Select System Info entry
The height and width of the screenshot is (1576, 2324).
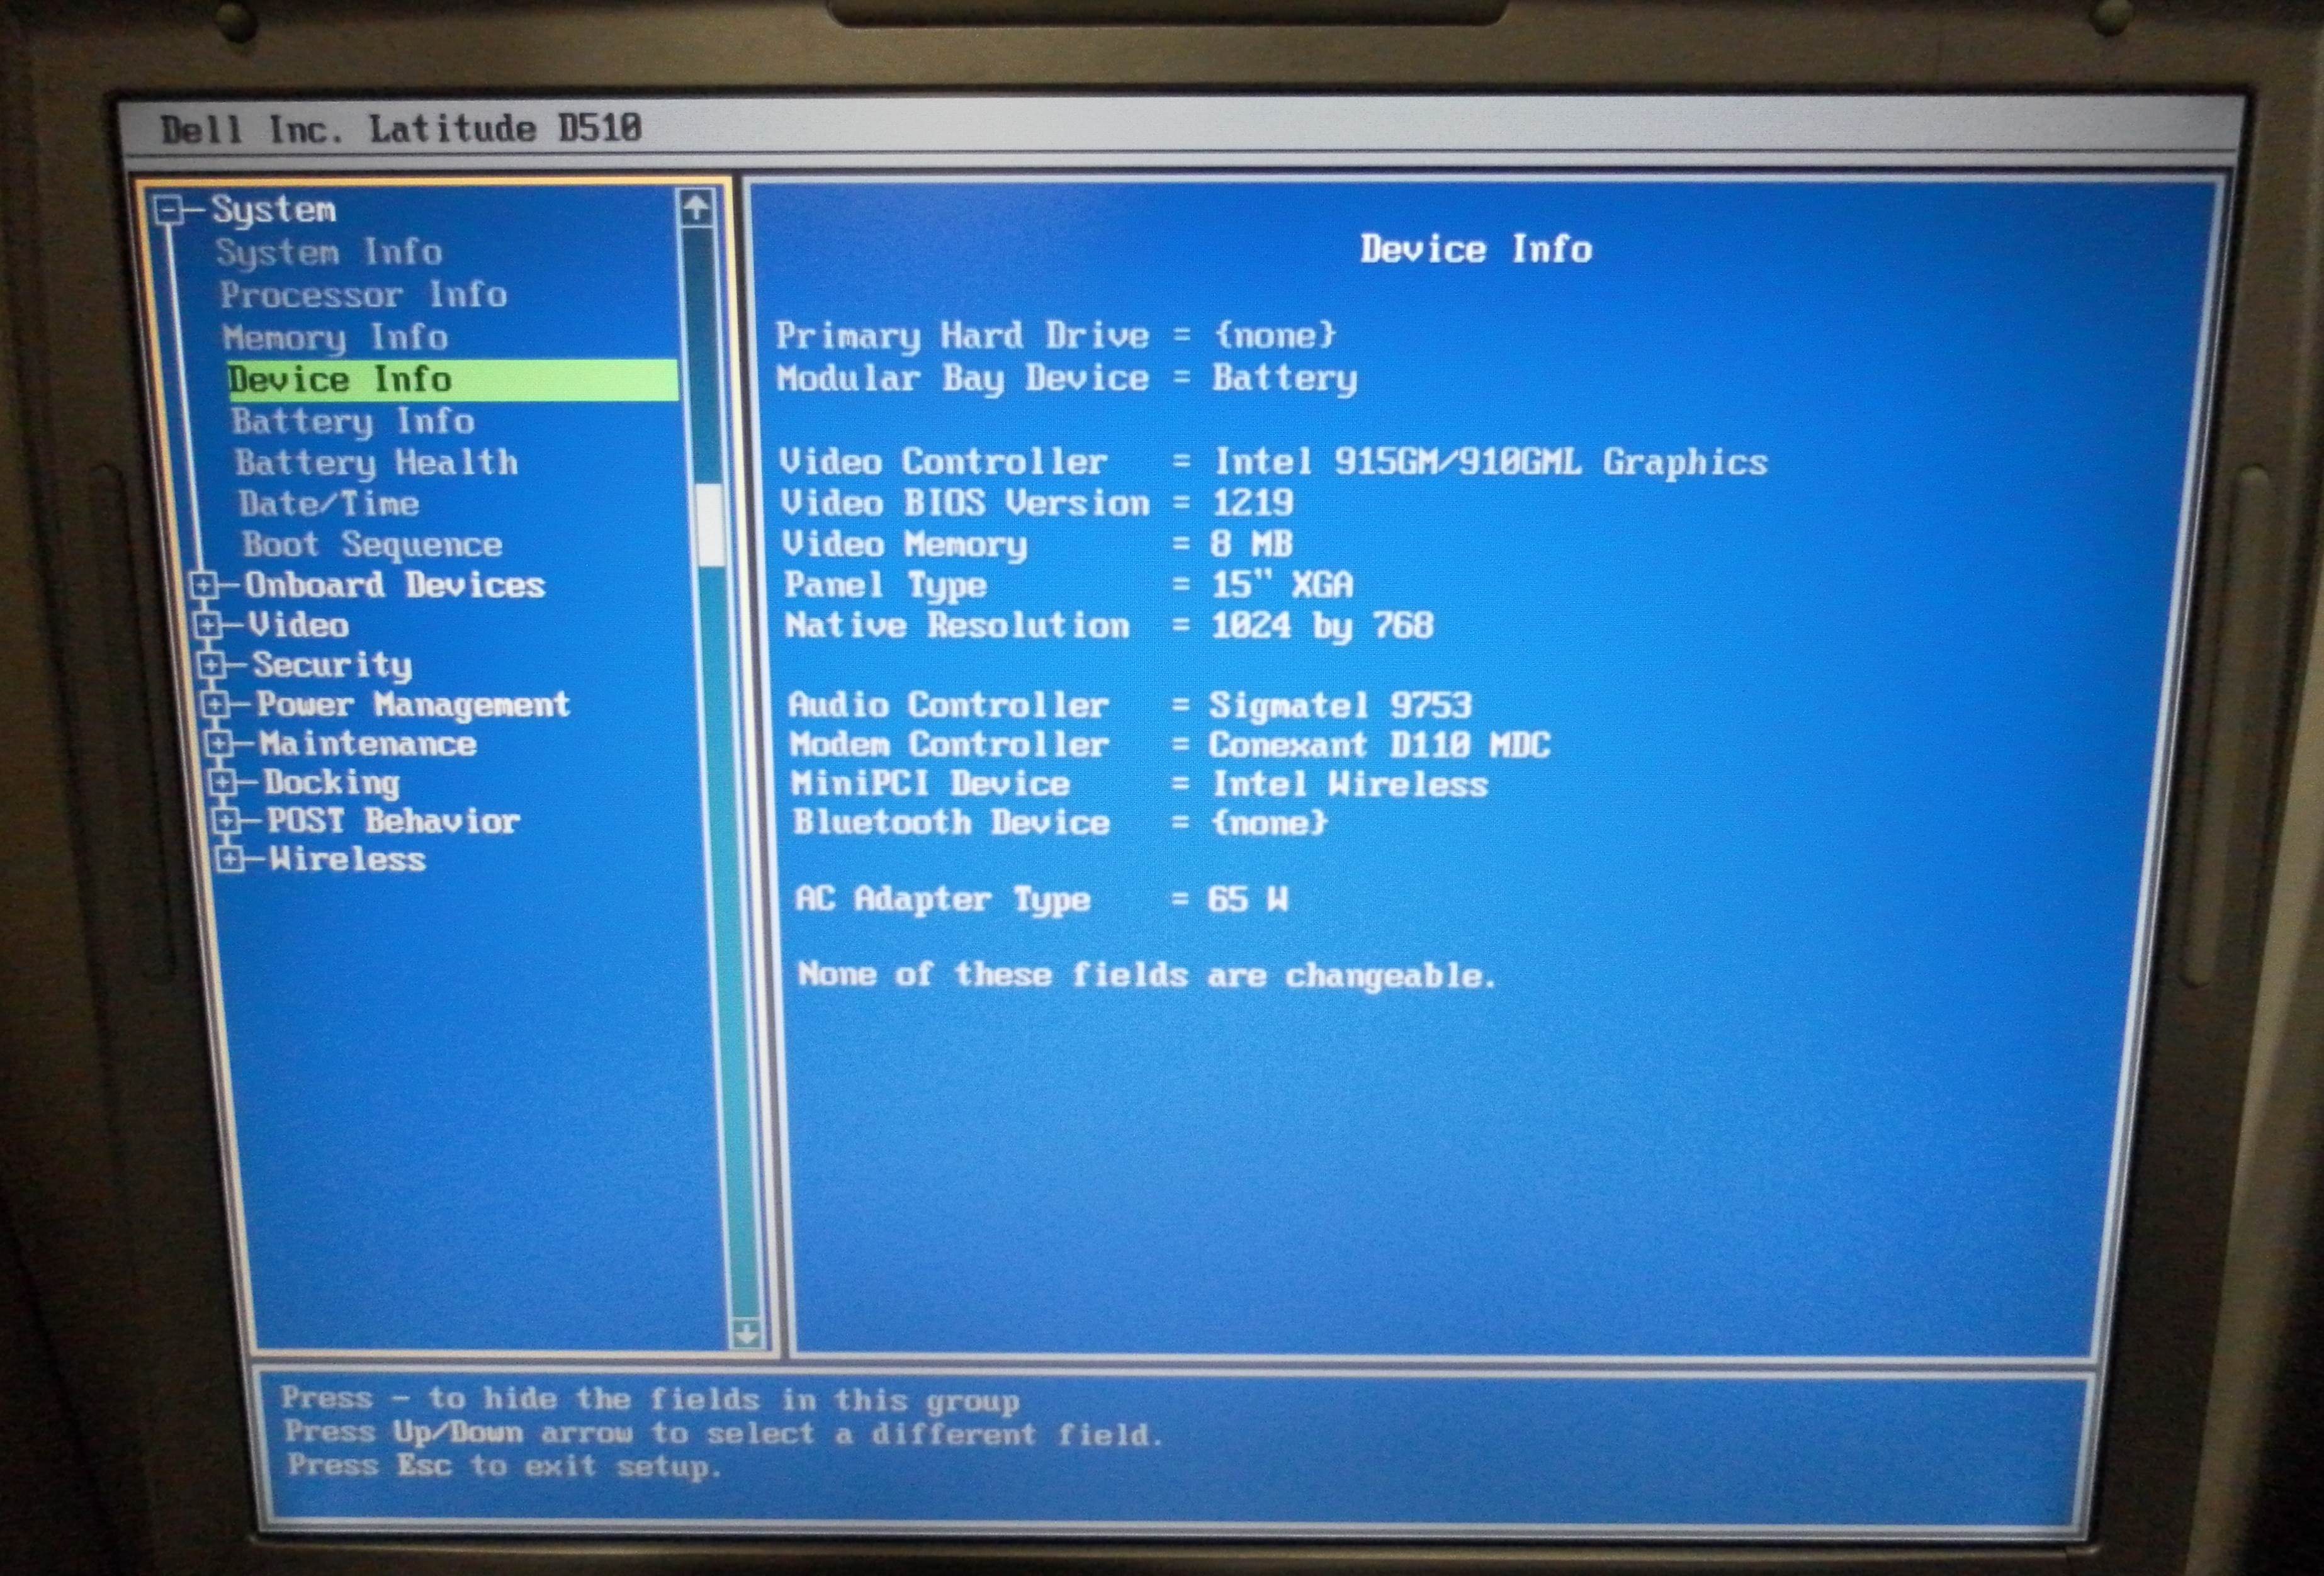click(329, 253)
